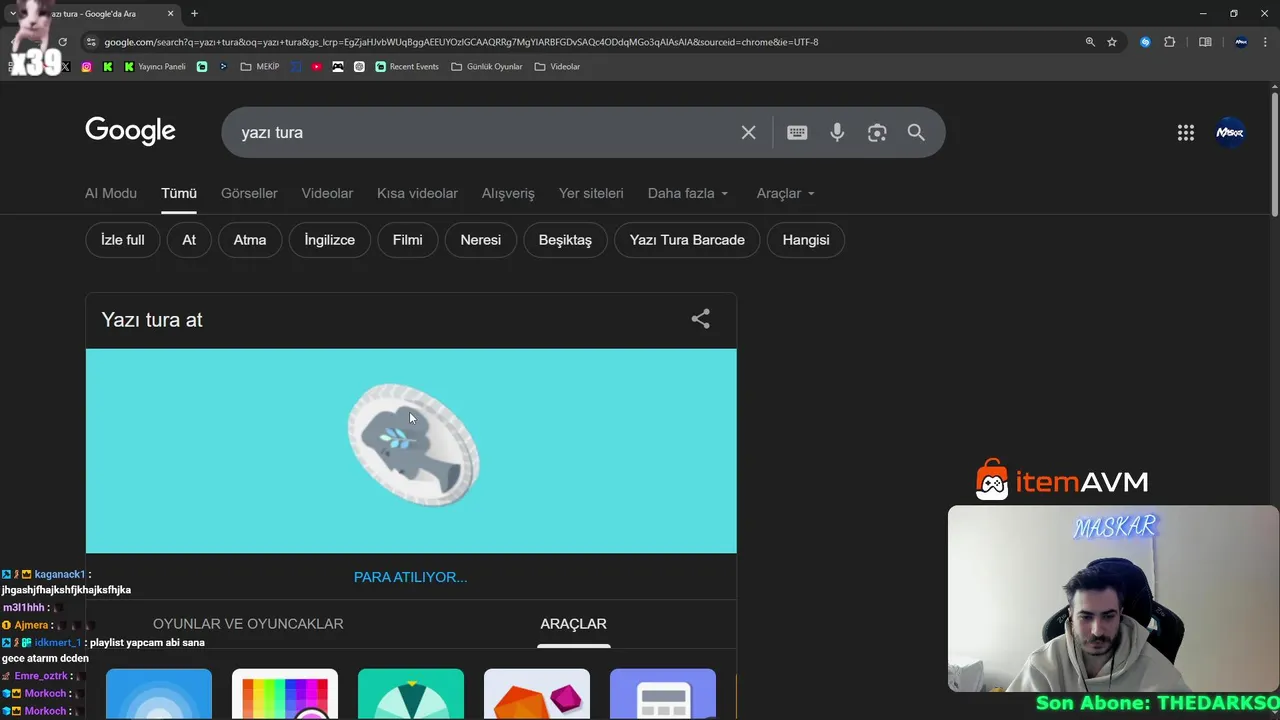Open reading mode side panel icon
The height and width of the screenshot is (720, 1280).
(1205, 42)
